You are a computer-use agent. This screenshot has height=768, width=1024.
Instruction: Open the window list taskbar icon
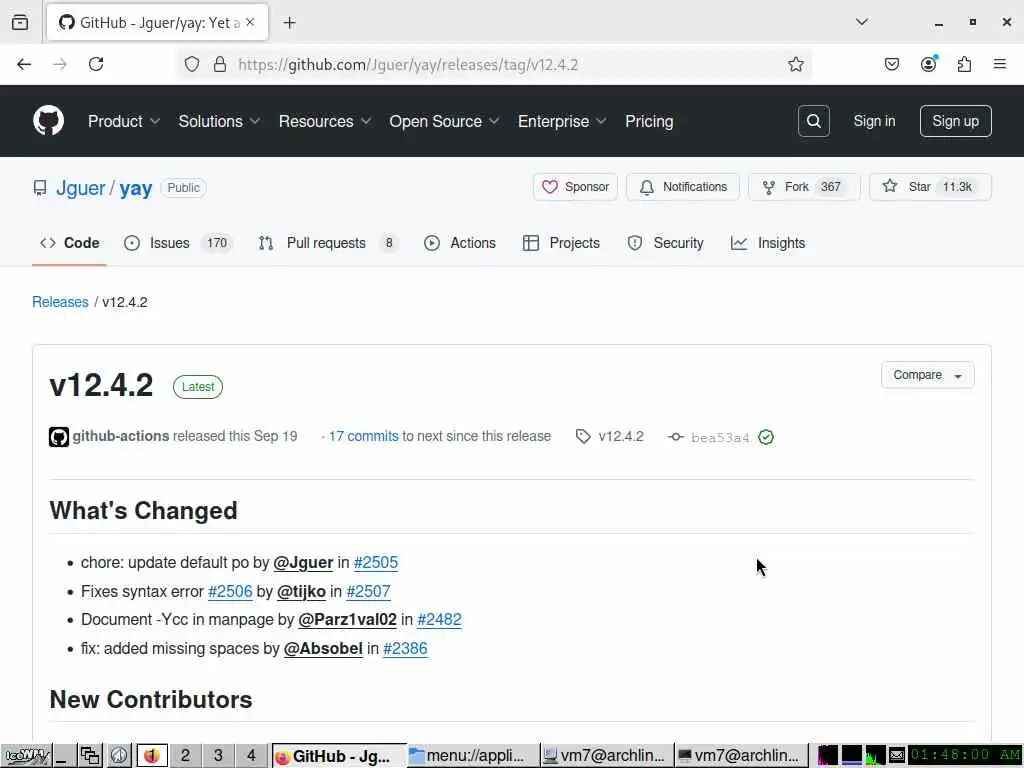tap(89, 756)
